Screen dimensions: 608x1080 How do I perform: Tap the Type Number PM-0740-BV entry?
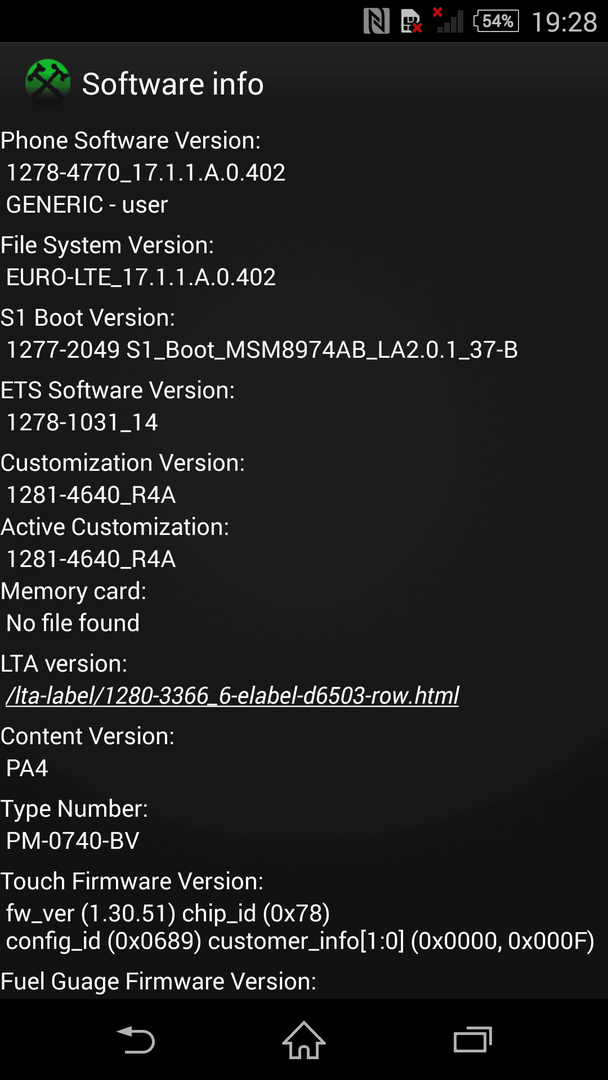pyautogui.click(x=73, y=840)
